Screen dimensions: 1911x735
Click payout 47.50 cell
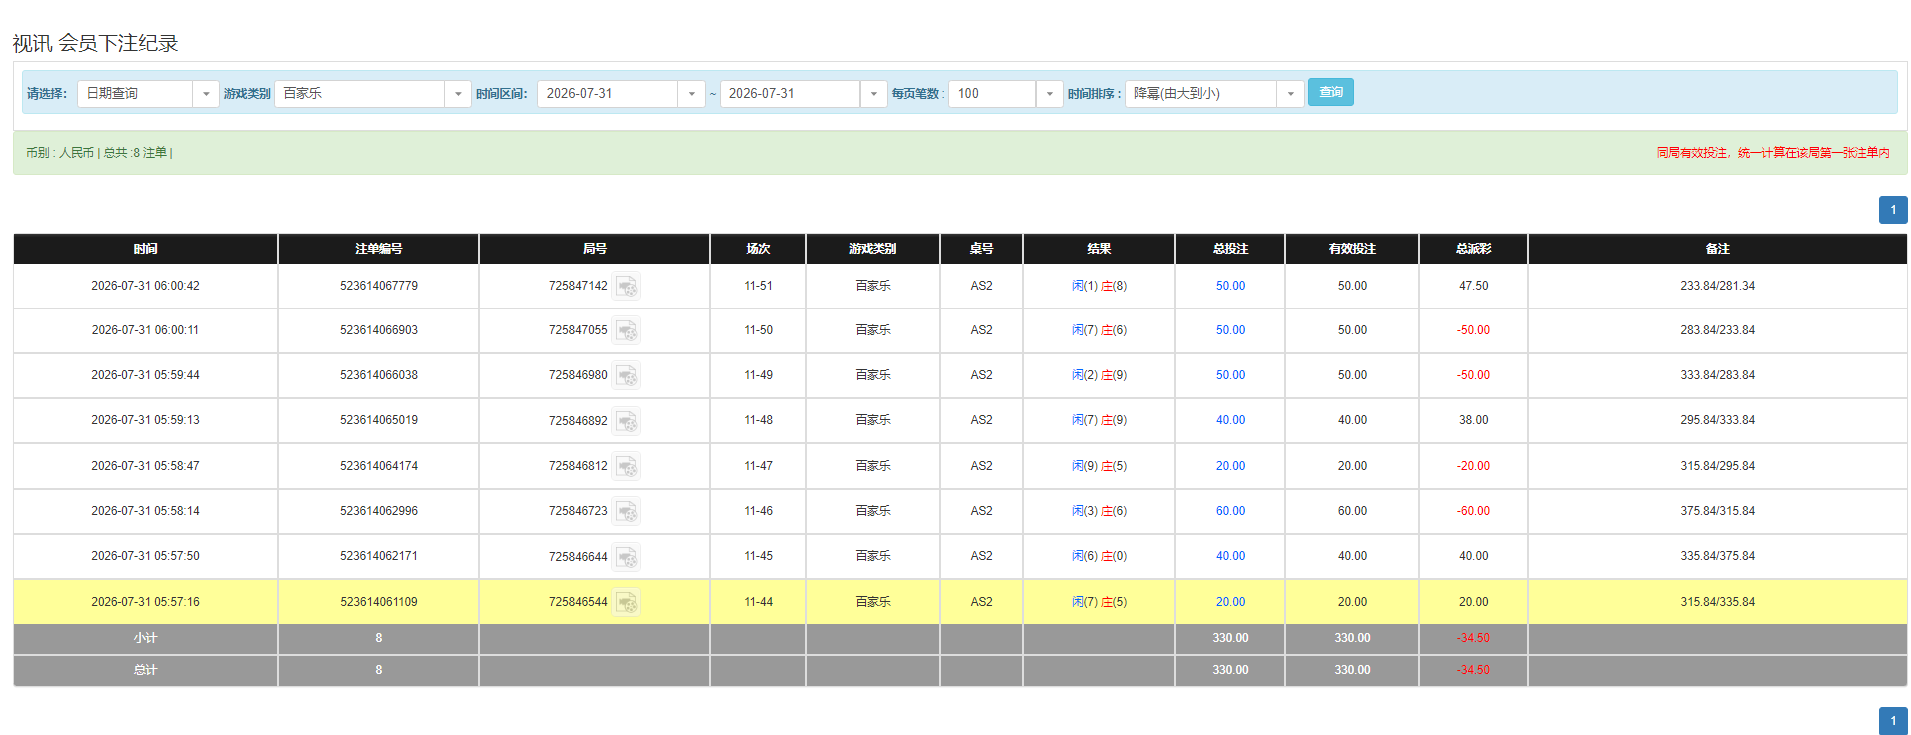(1473, 286)
